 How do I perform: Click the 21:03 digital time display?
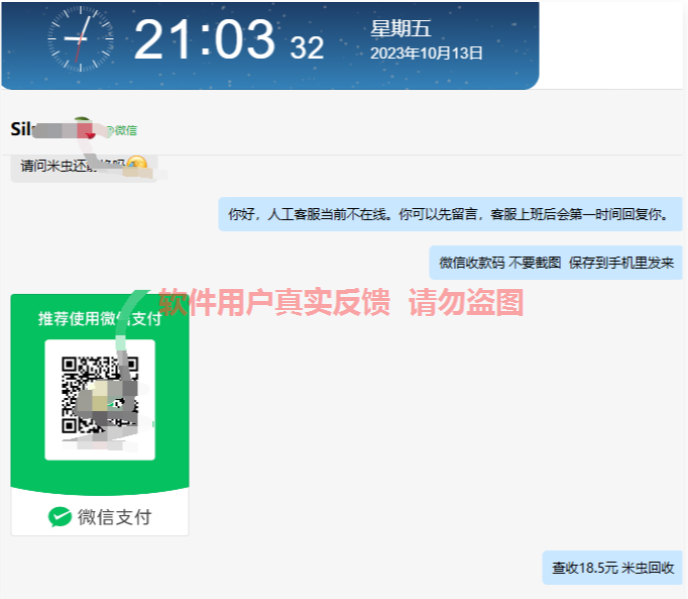point(204,39)
